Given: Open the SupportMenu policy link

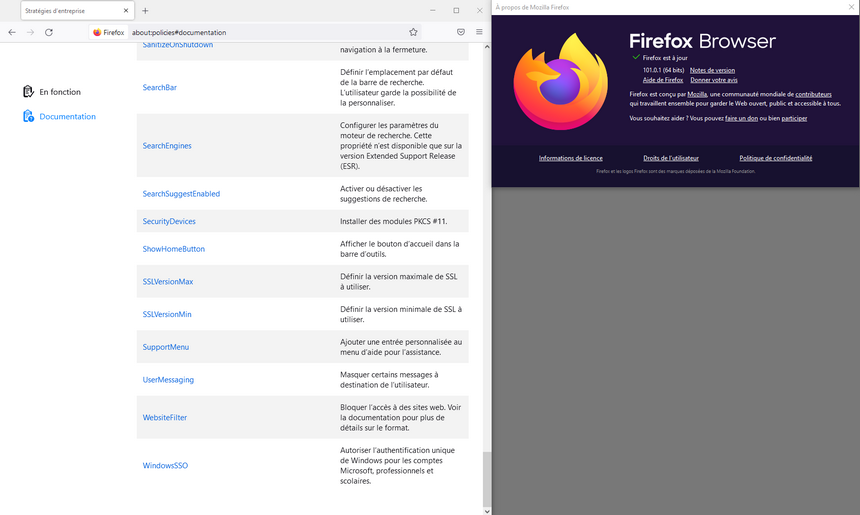Looking at the screenshot, I should [166, 347].
